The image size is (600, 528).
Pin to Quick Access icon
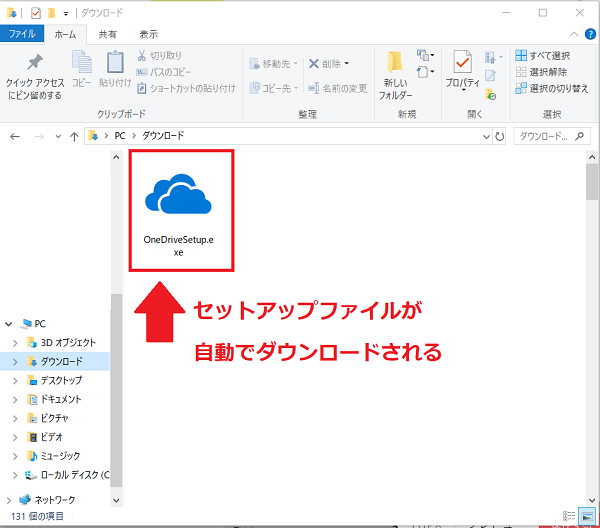point(35,62)
